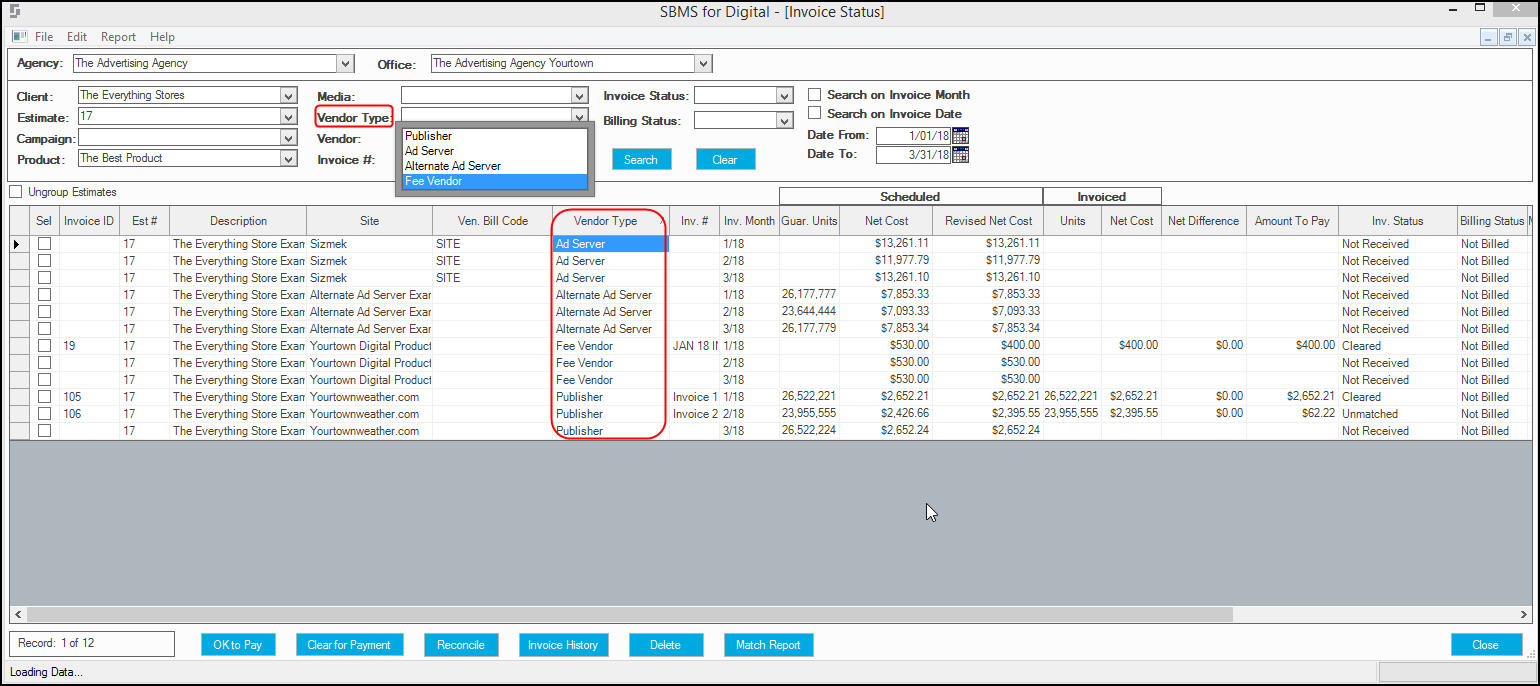Click the document icon beside File menu
This screenshot has width=1540, height=686.
tap(20, 37)
